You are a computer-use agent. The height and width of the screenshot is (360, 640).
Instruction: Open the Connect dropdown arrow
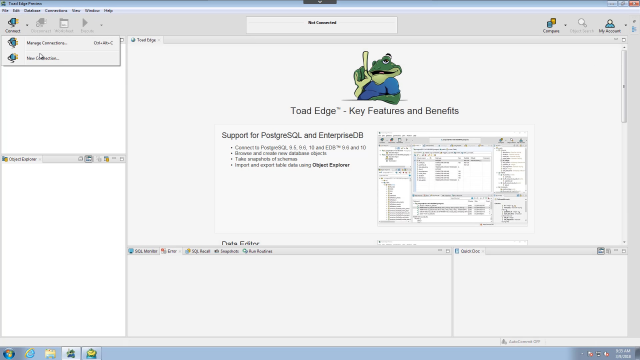[x=27, y=25]
